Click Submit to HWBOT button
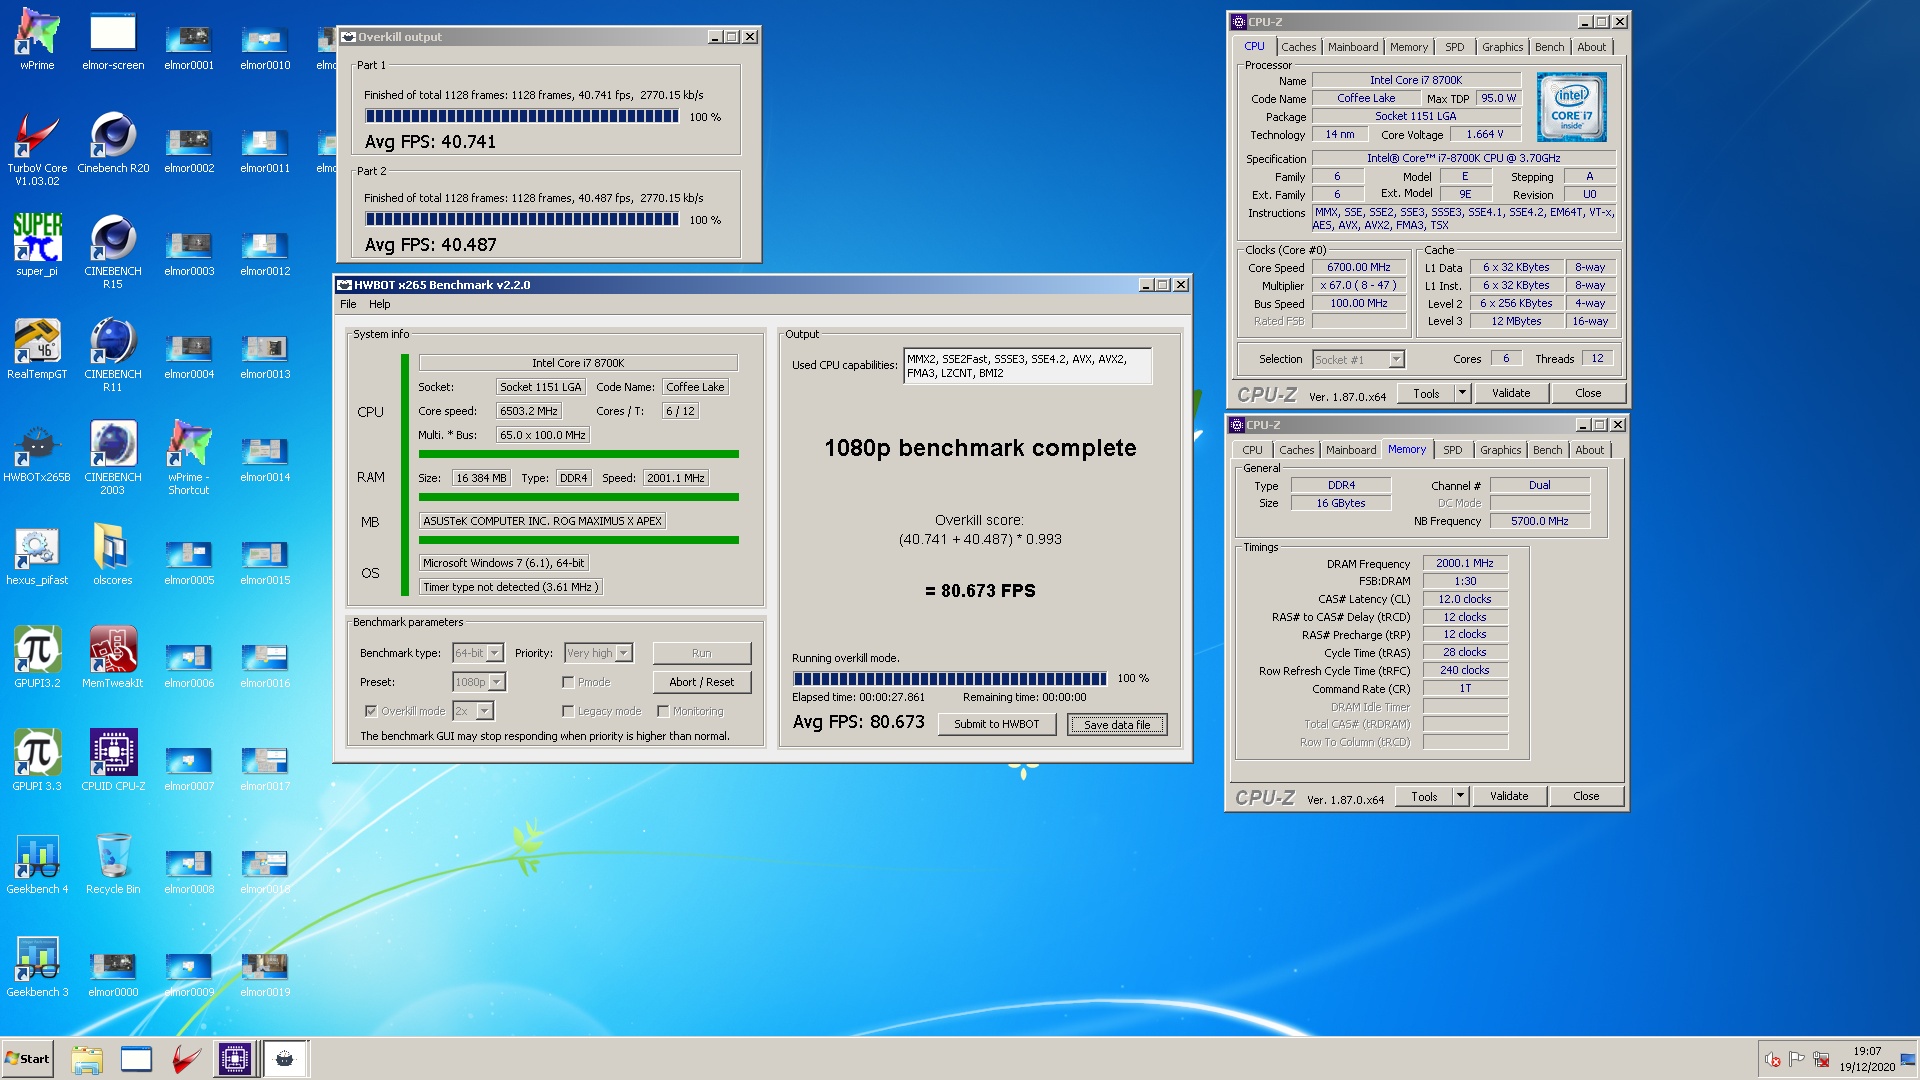The image size is (1920, 1080). pyautogui.click(x=996, y=724)
